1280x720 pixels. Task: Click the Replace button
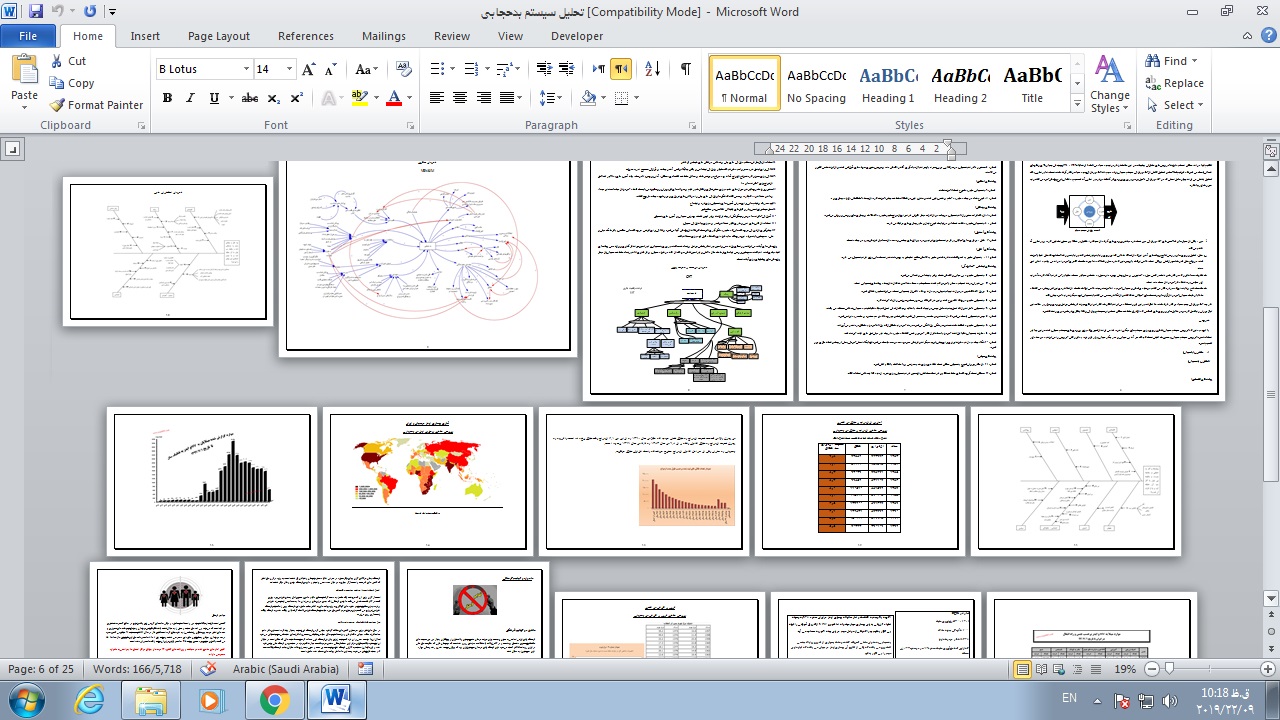(1174, 83)
